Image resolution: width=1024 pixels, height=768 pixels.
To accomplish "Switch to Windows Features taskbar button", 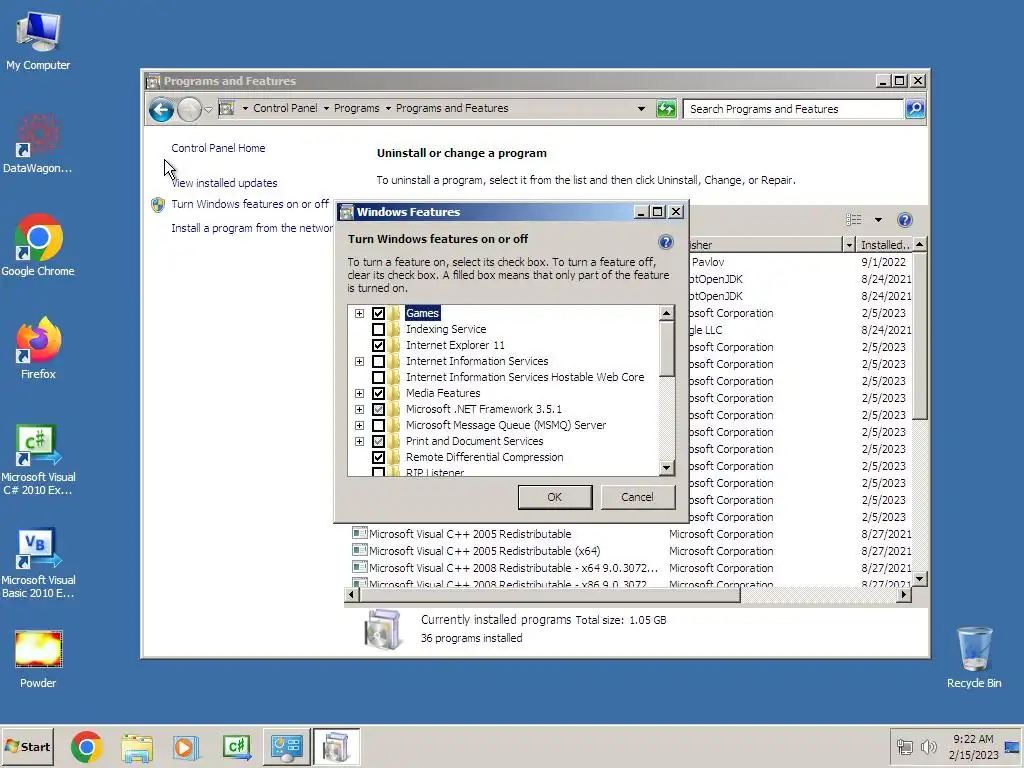I will point(336,747).
